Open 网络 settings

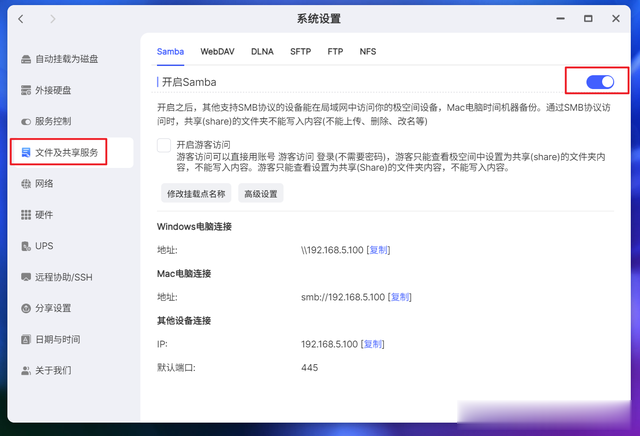coord(44,184)
